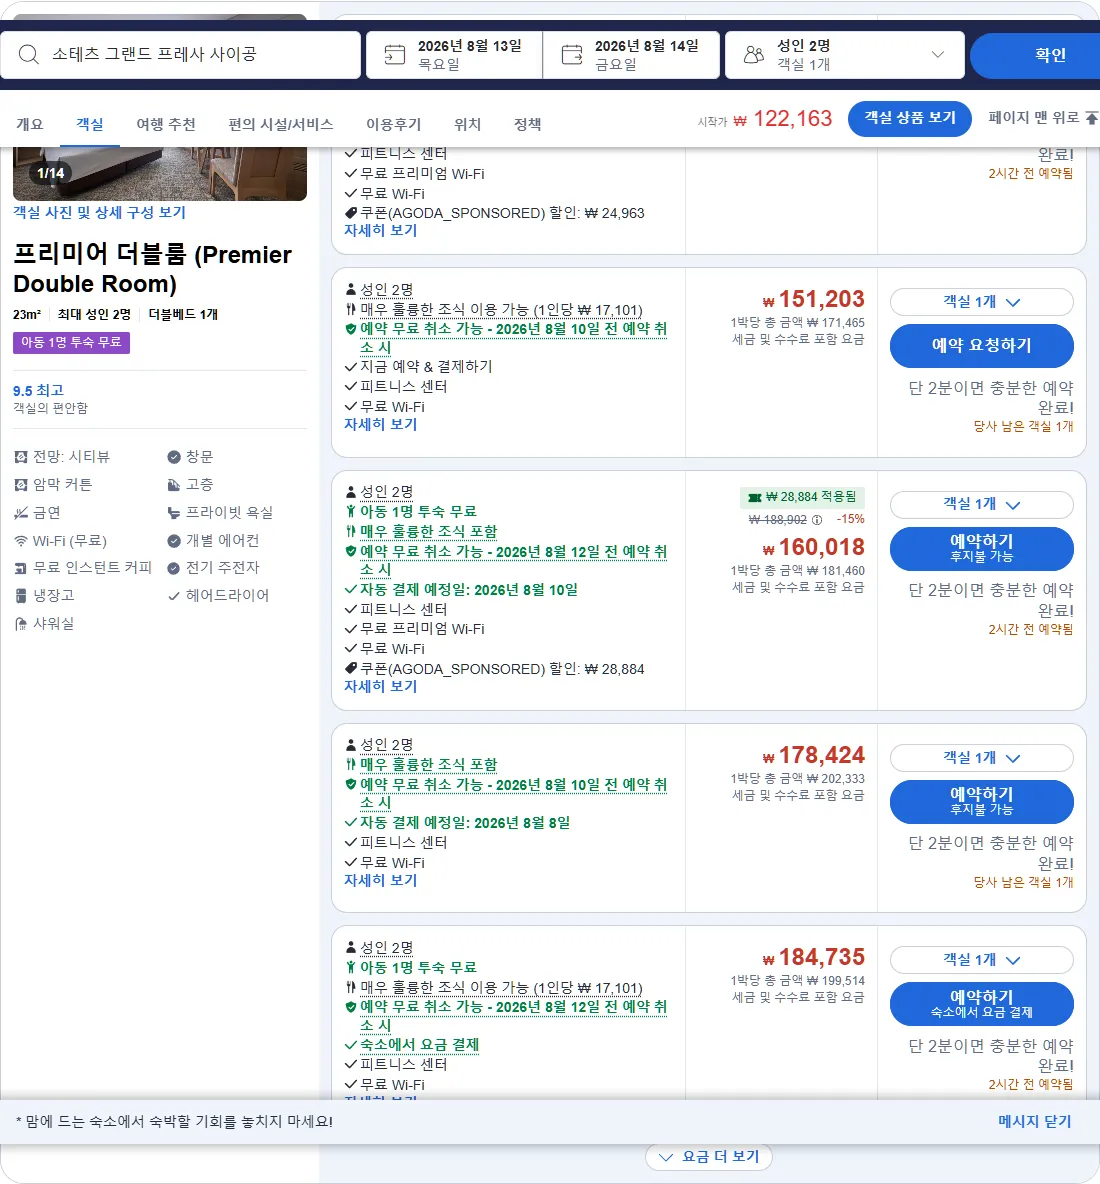Click the search magnifier icon
The image size is (1100, 1184).
(x=29, y=54)
